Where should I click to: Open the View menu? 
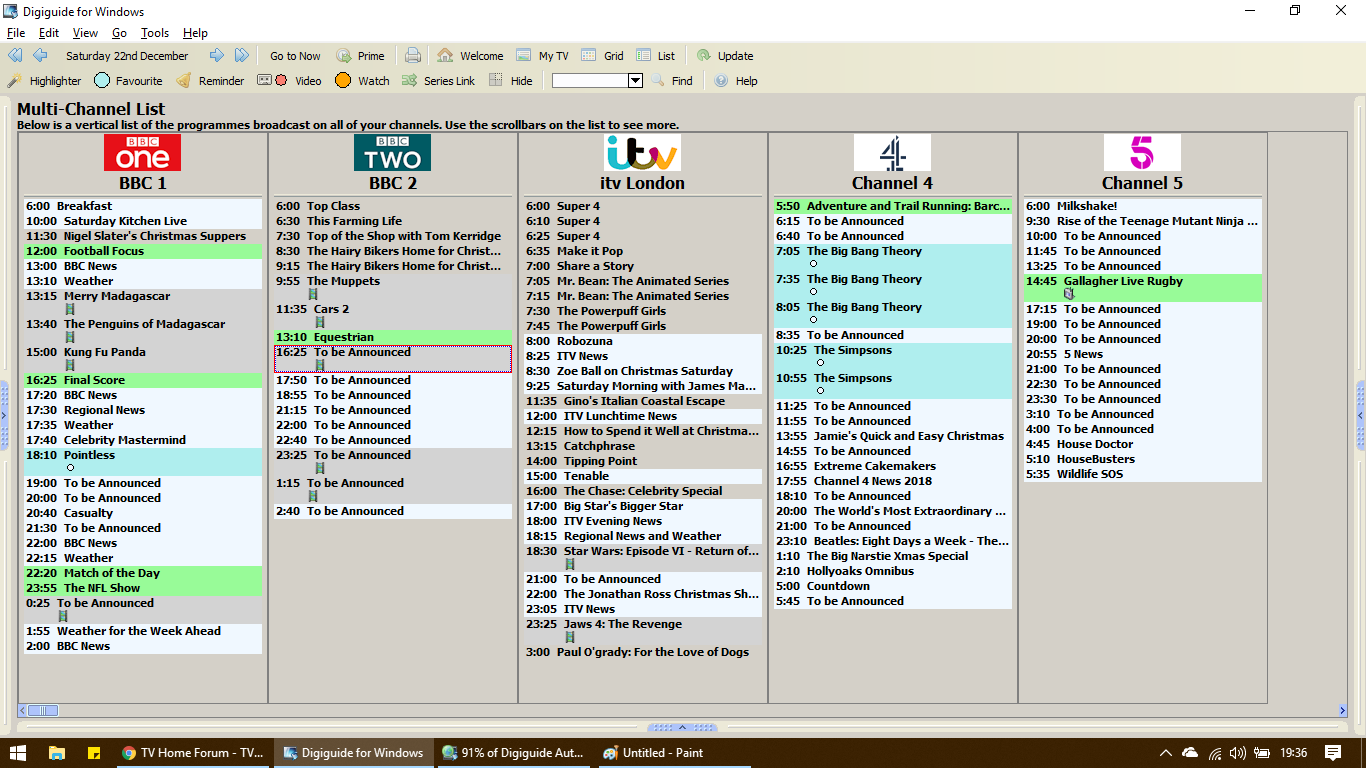point(85,33)
